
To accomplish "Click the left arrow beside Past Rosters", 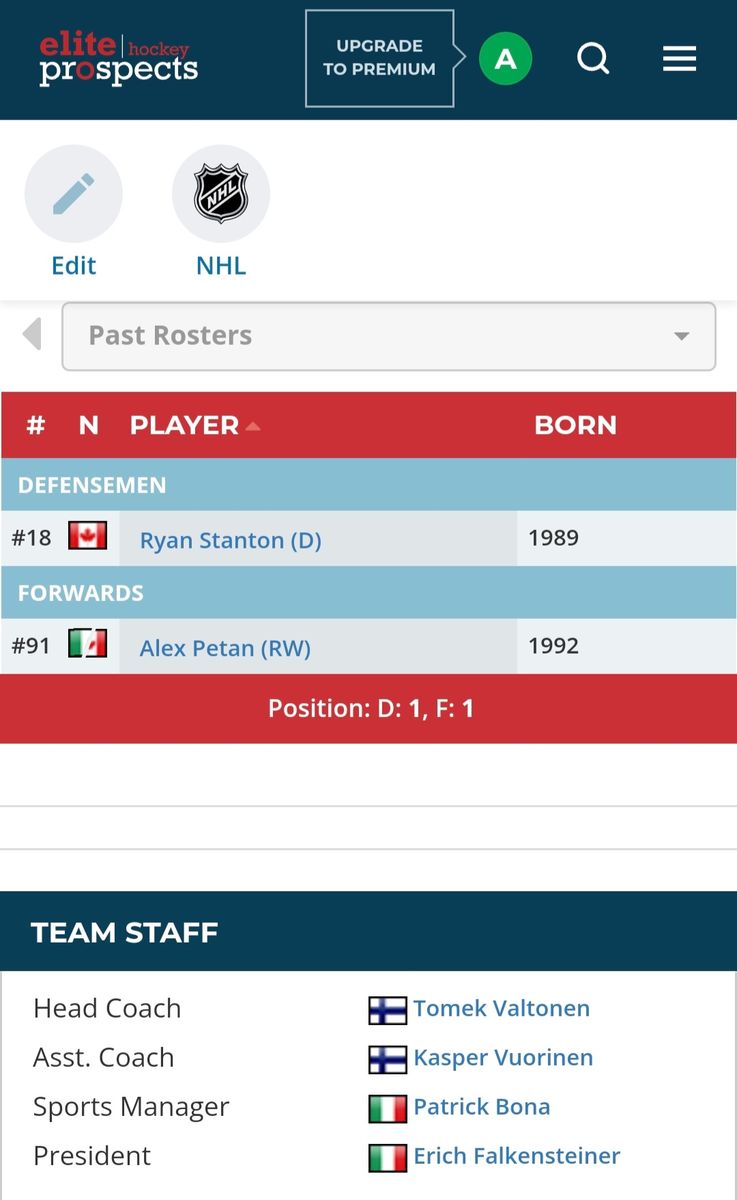I will point(32,334).
